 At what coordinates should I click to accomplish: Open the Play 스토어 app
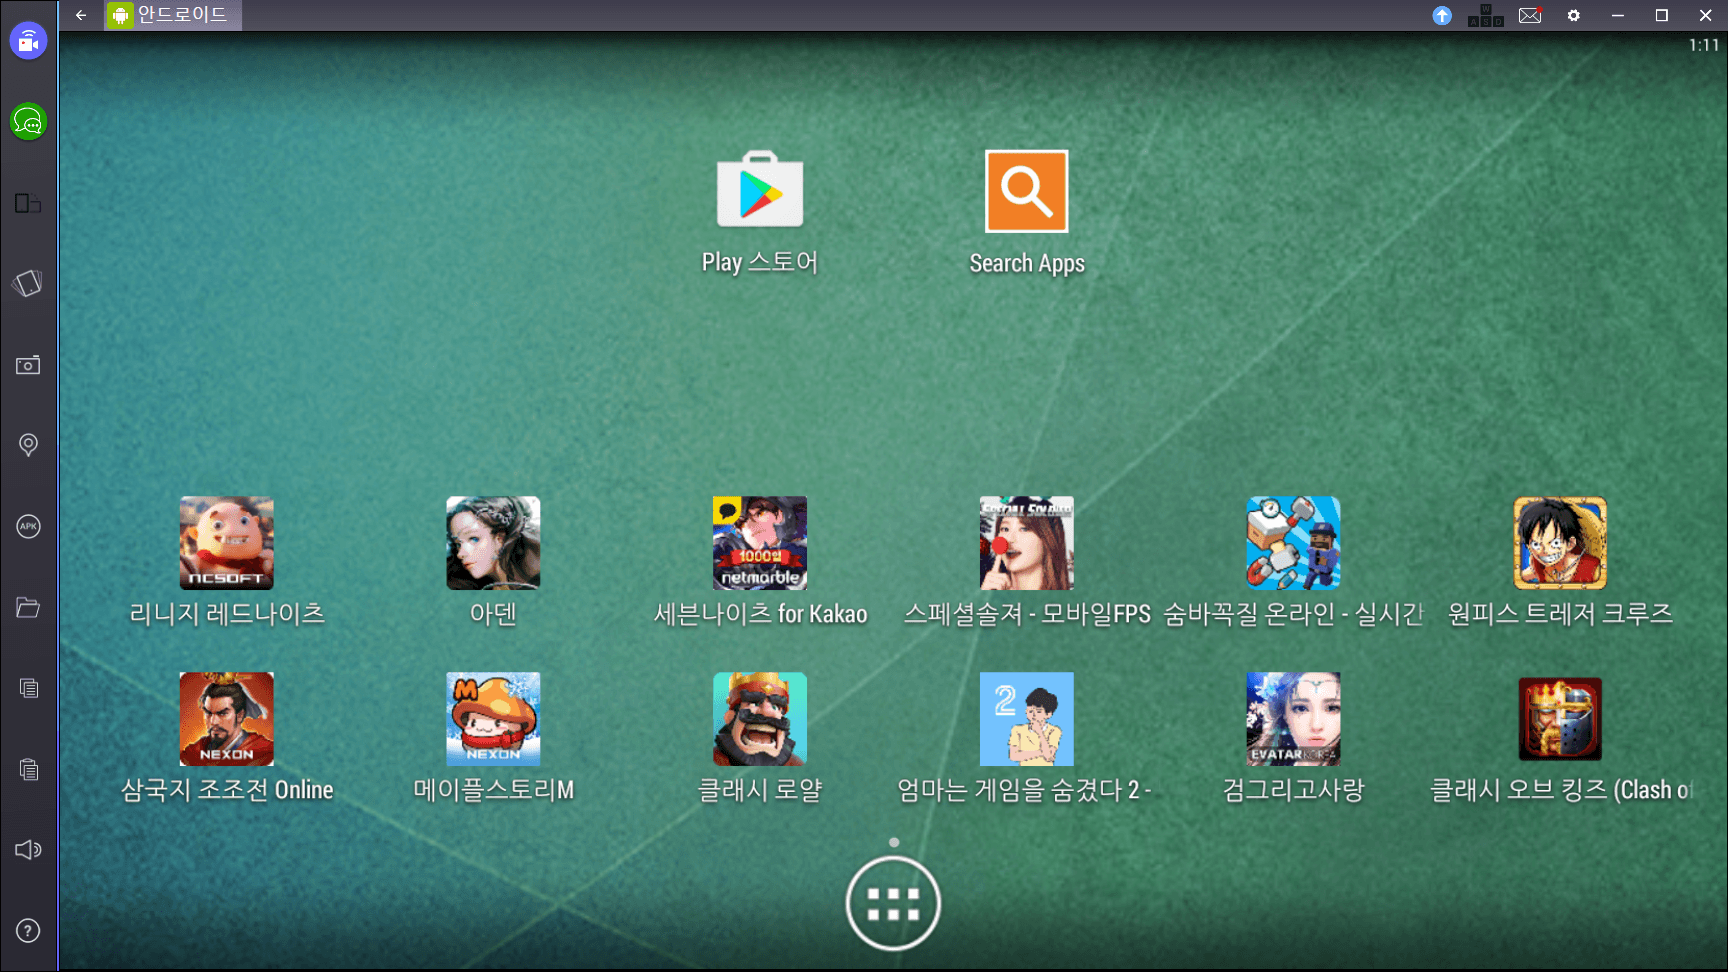(x=760, y=191)
